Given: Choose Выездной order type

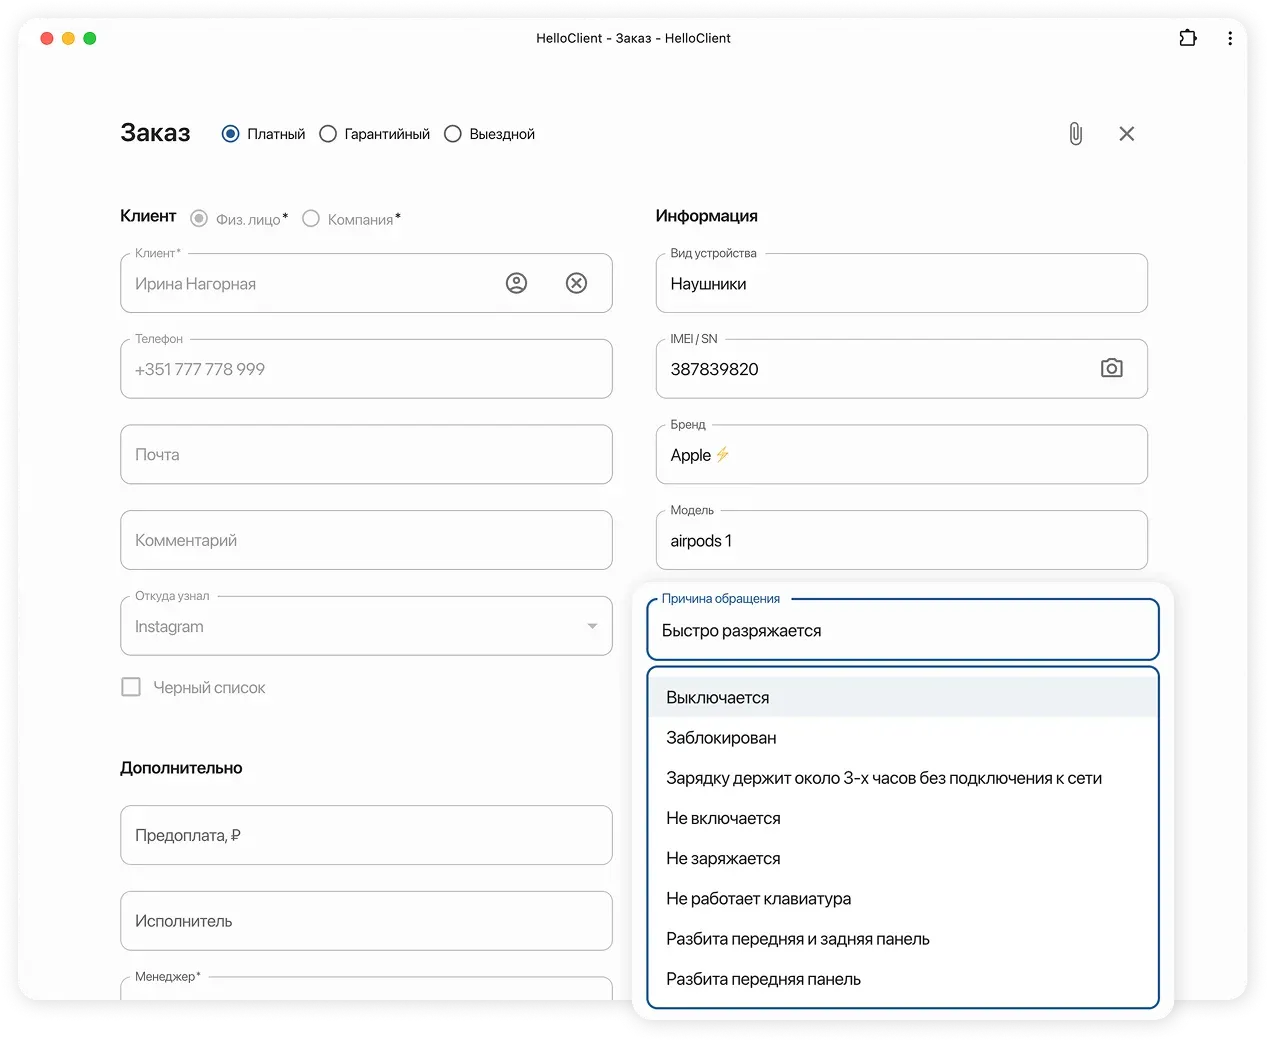Looking at the screenshot, I should (x=453, y=134).
